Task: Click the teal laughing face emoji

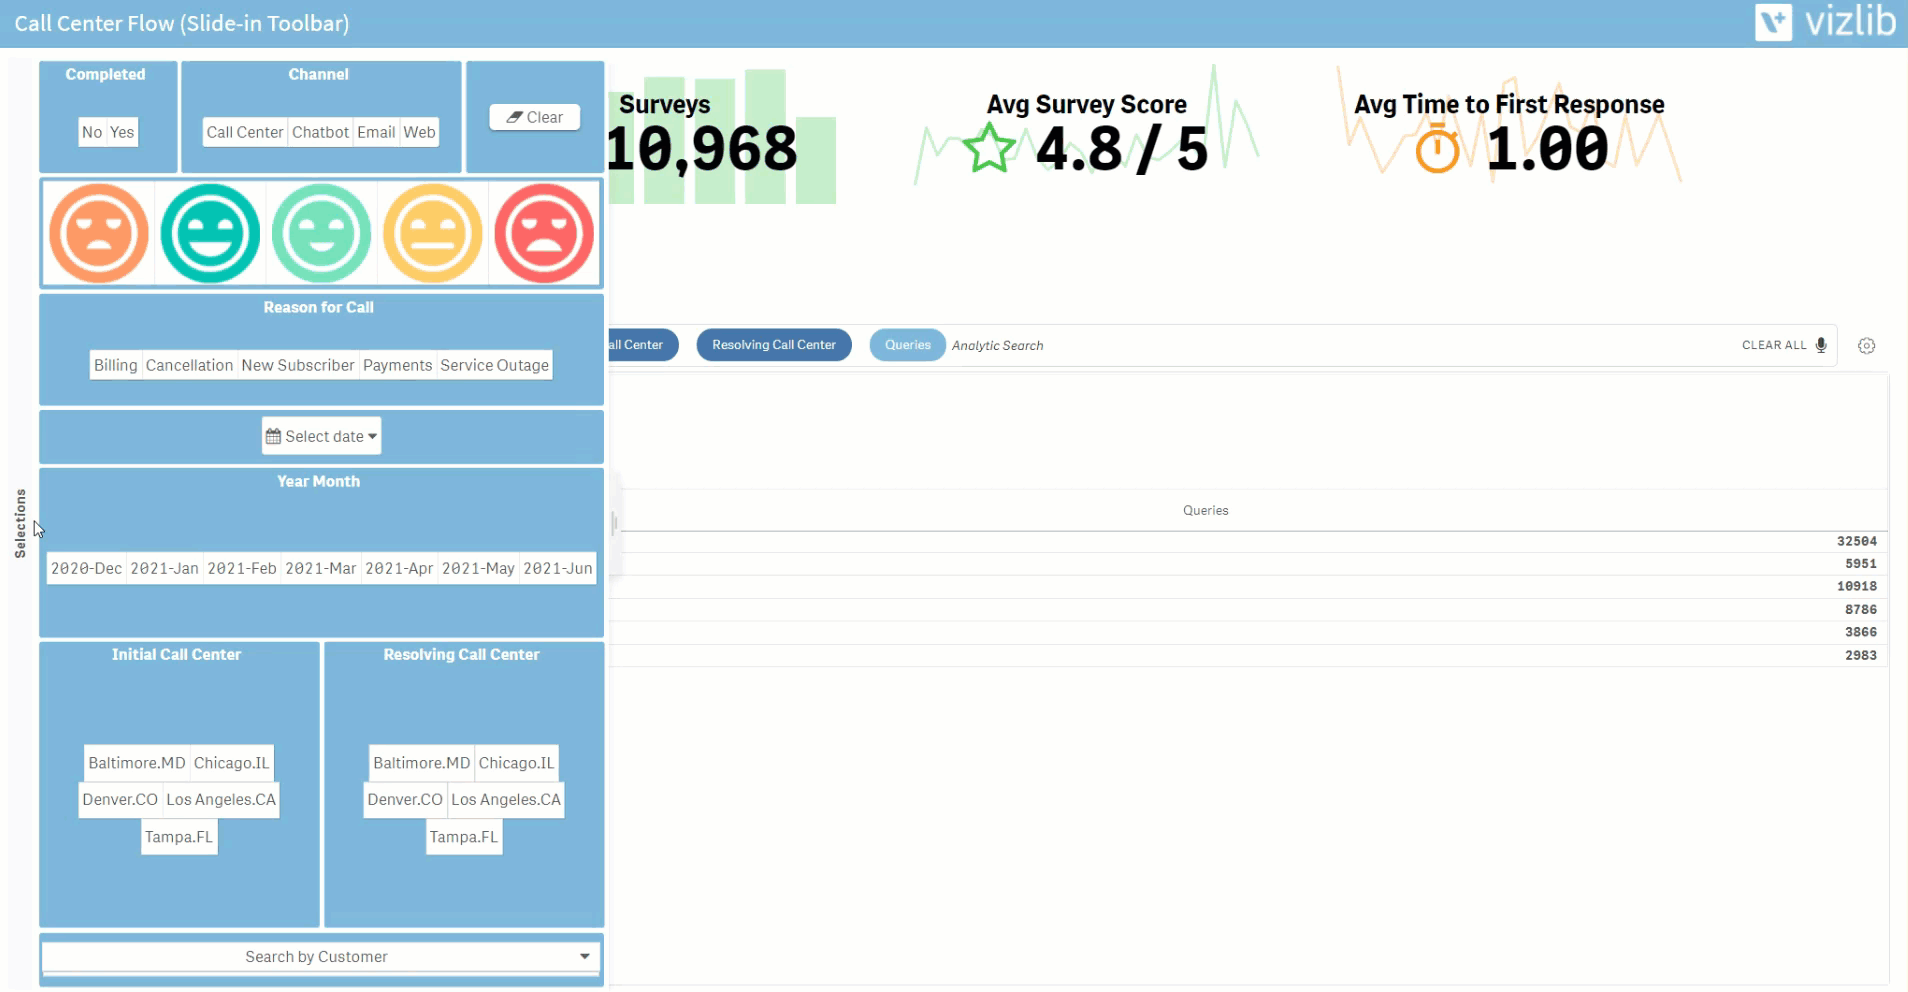Action: pyautogui.click(x=210, y=233)
